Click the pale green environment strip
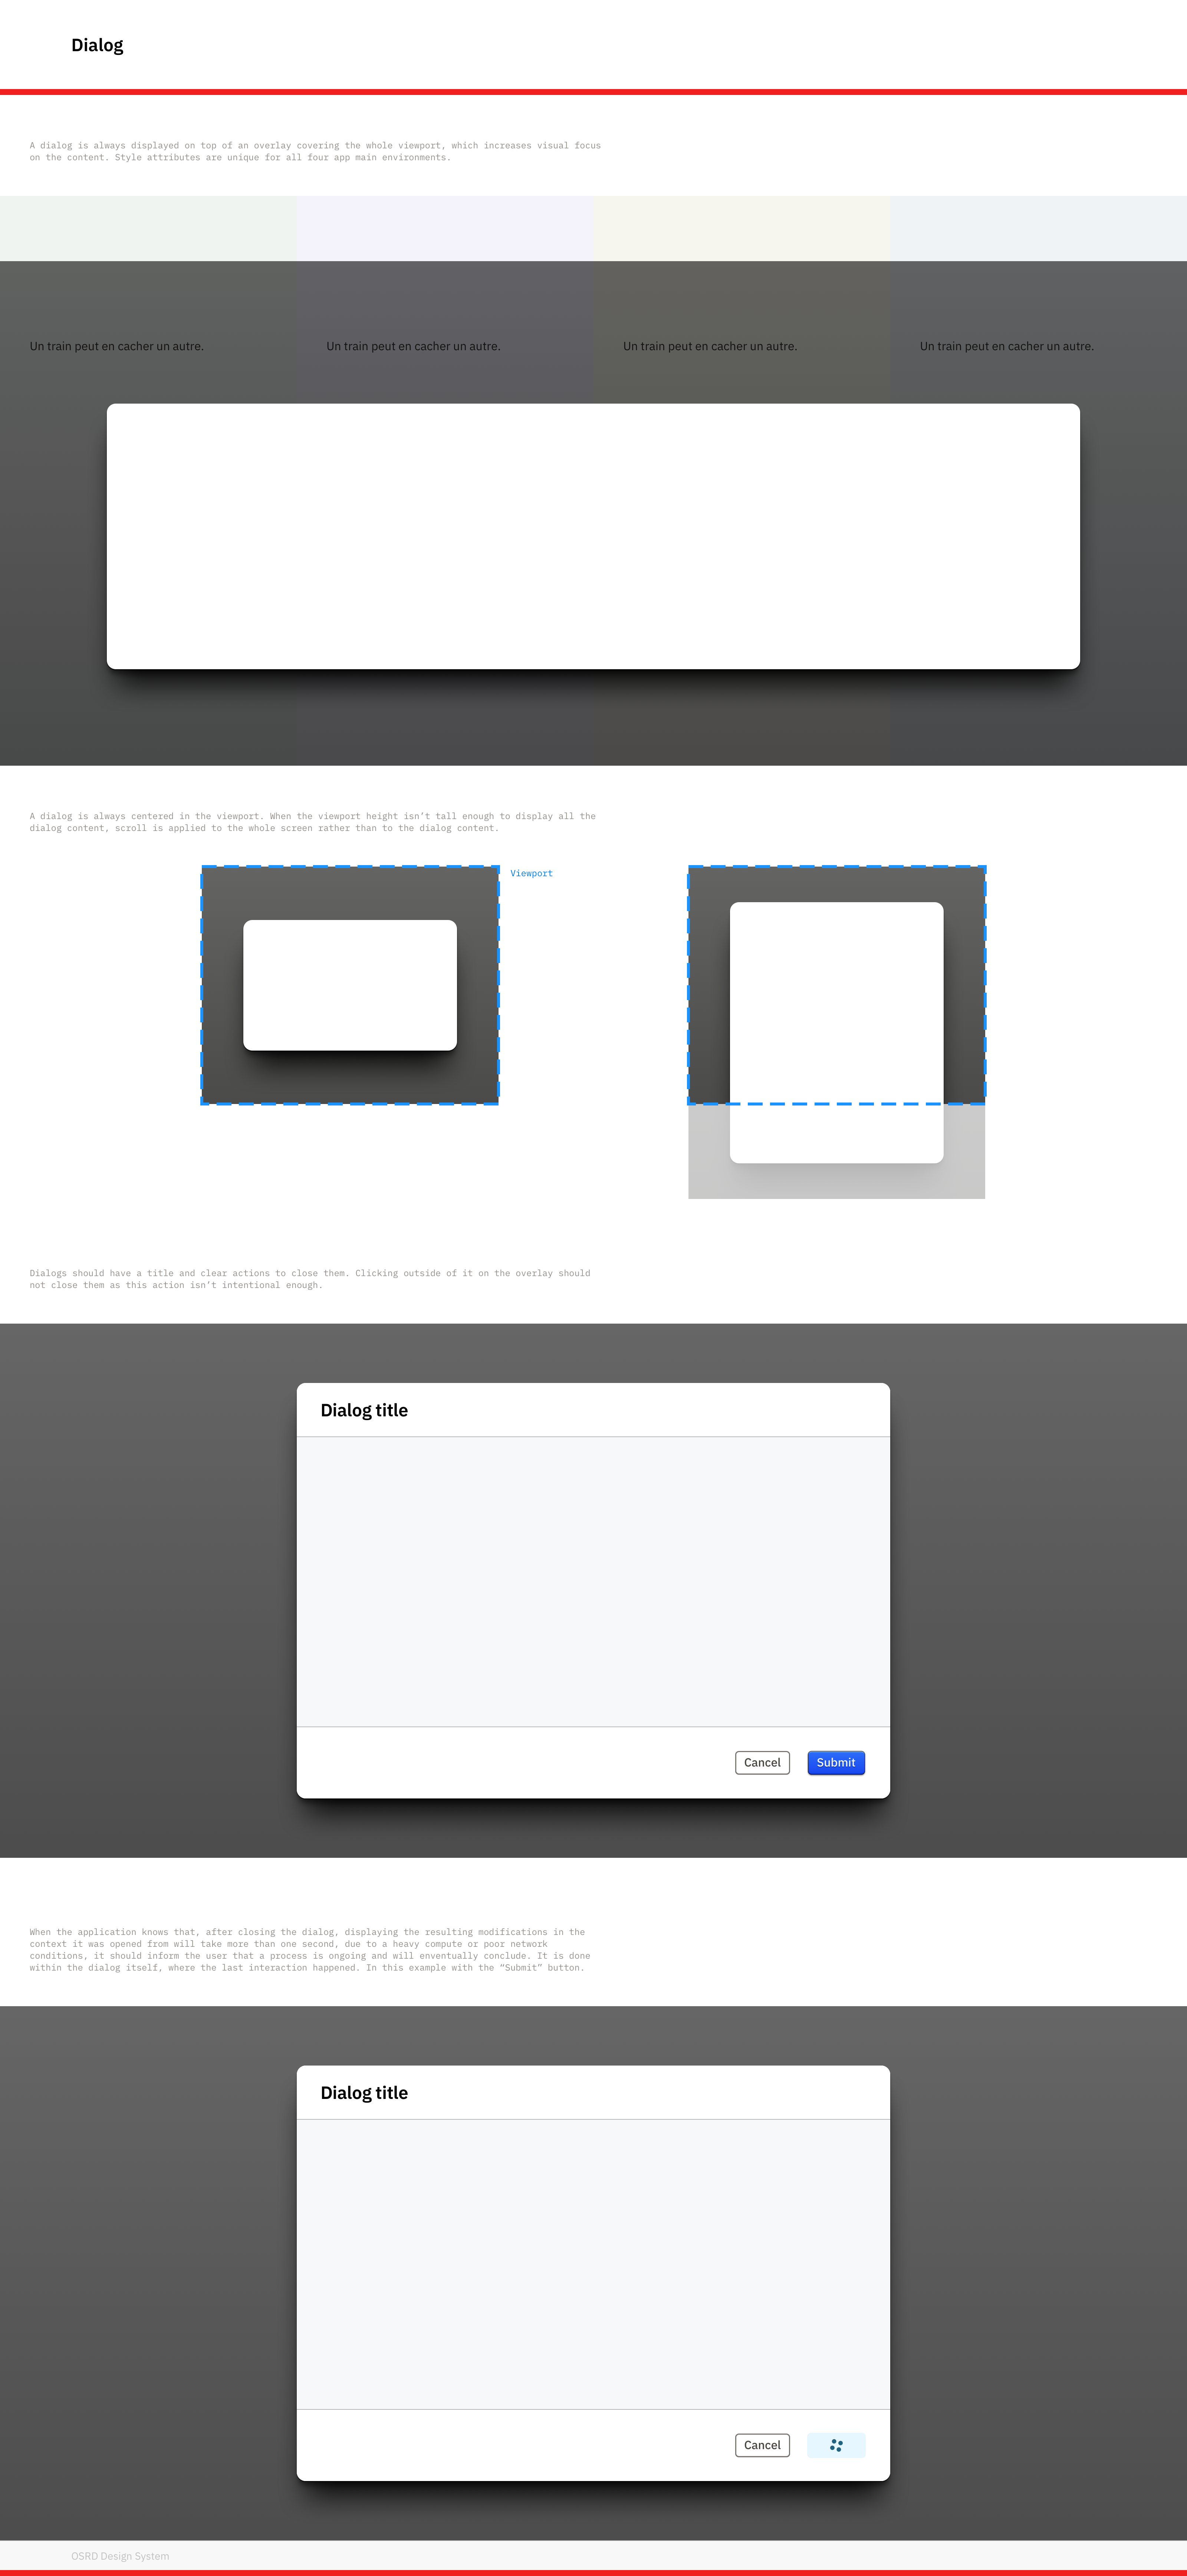This screenshot has height=2576, width=1187. [x=148, y=228]
